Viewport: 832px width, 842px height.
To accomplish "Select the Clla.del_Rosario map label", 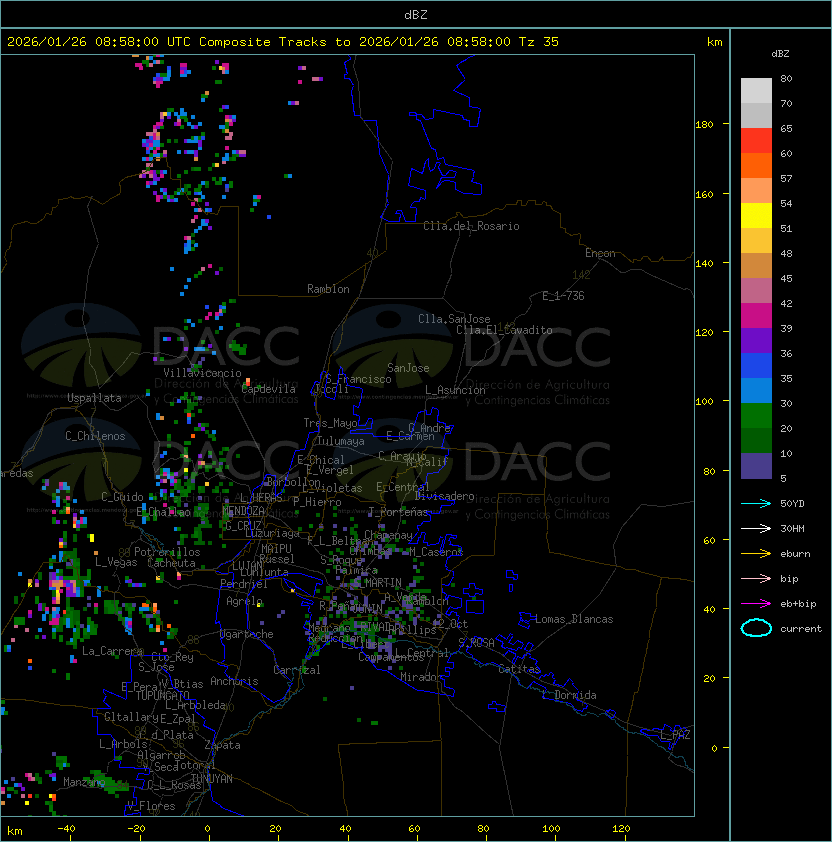I will pos(471,226).
